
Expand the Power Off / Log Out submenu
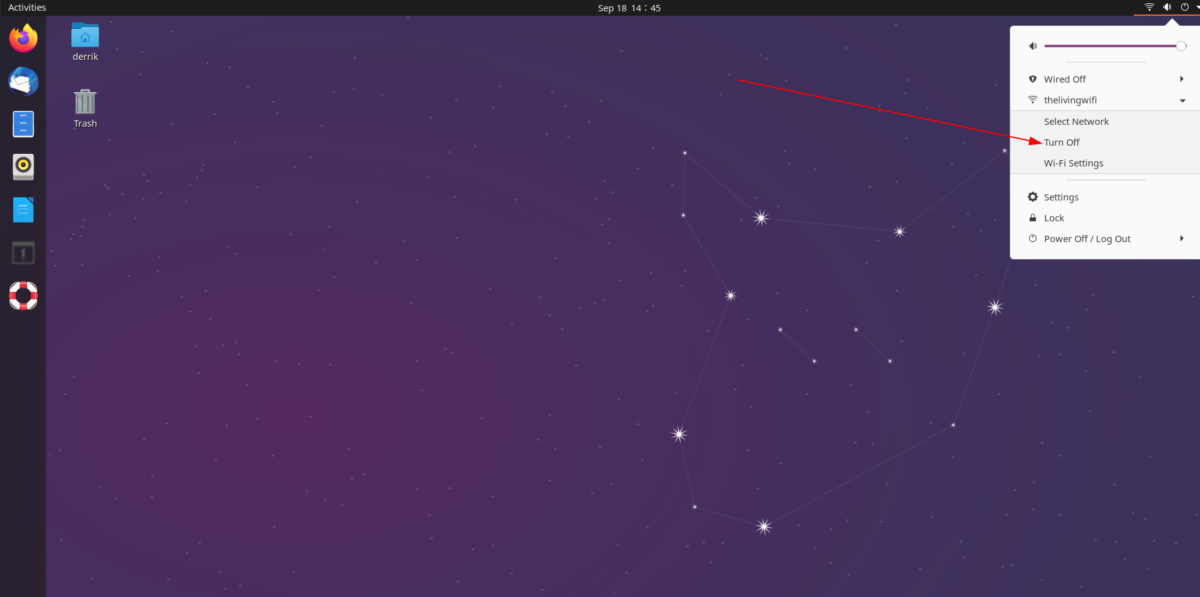1181,238
